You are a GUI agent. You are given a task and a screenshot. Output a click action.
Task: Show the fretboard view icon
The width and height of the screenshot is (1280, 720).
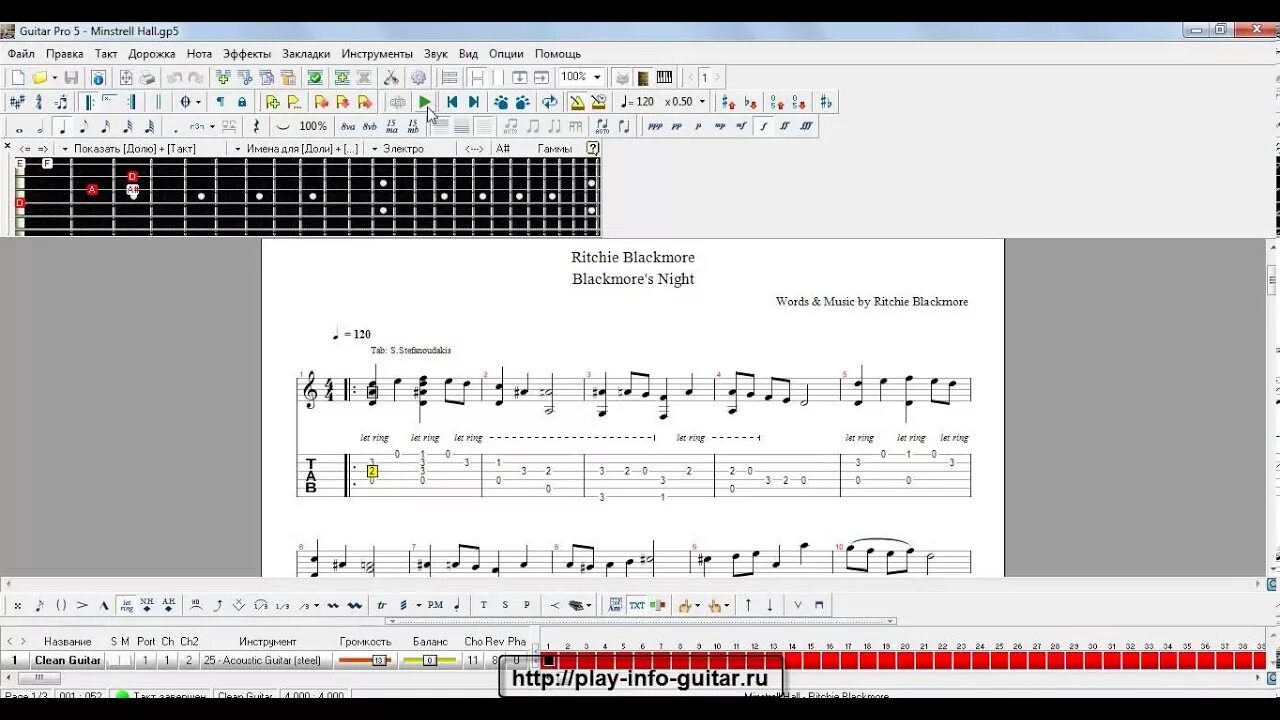click(643, 78)
